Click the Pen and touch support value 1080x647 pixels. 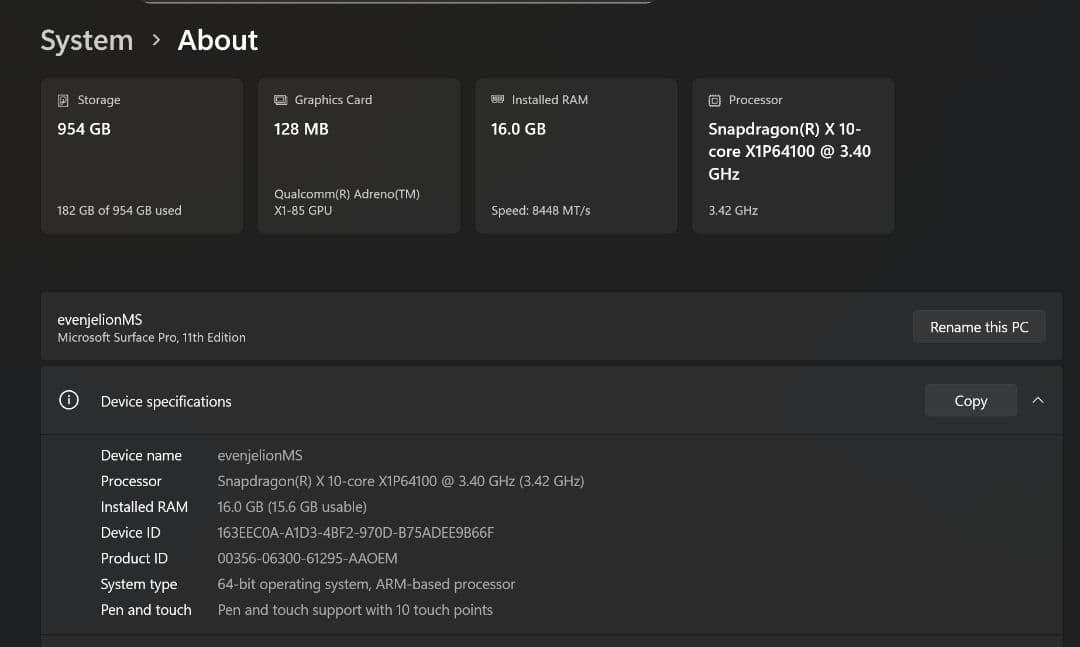pyautogui.click(x=355, y=610)
